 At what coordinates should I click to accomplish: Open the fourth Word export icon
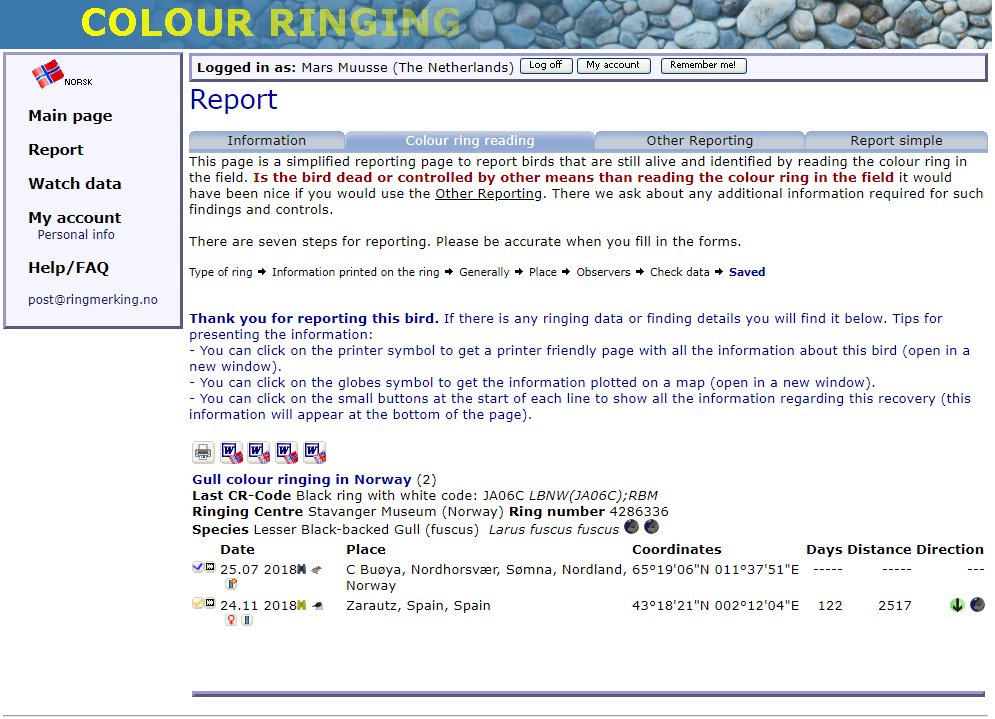(x=315, y=452)
